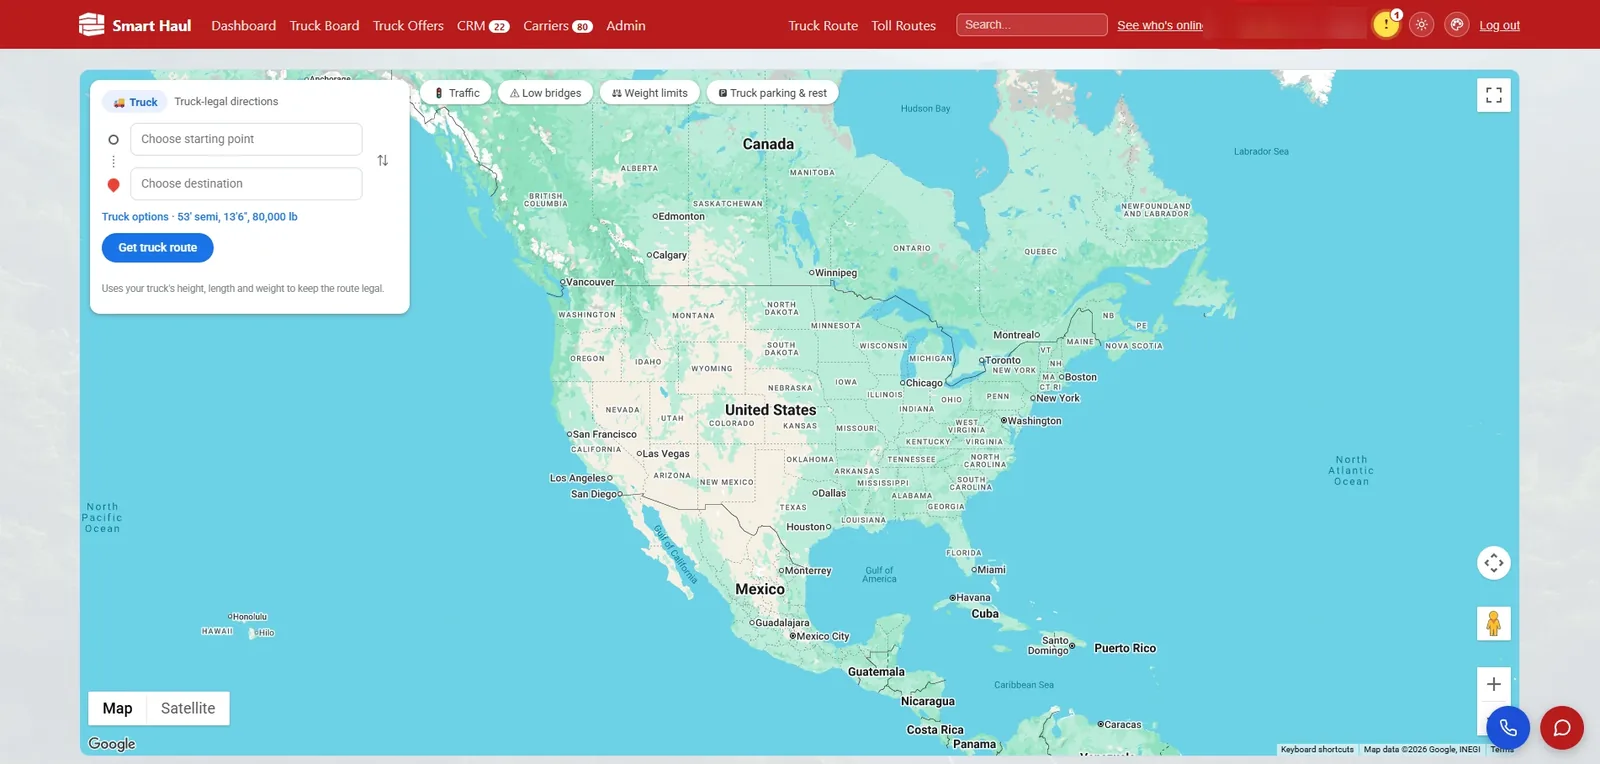Screen dimensions: 1600x764
Task: Open the Admin menu item
Action: coord(626,25)
